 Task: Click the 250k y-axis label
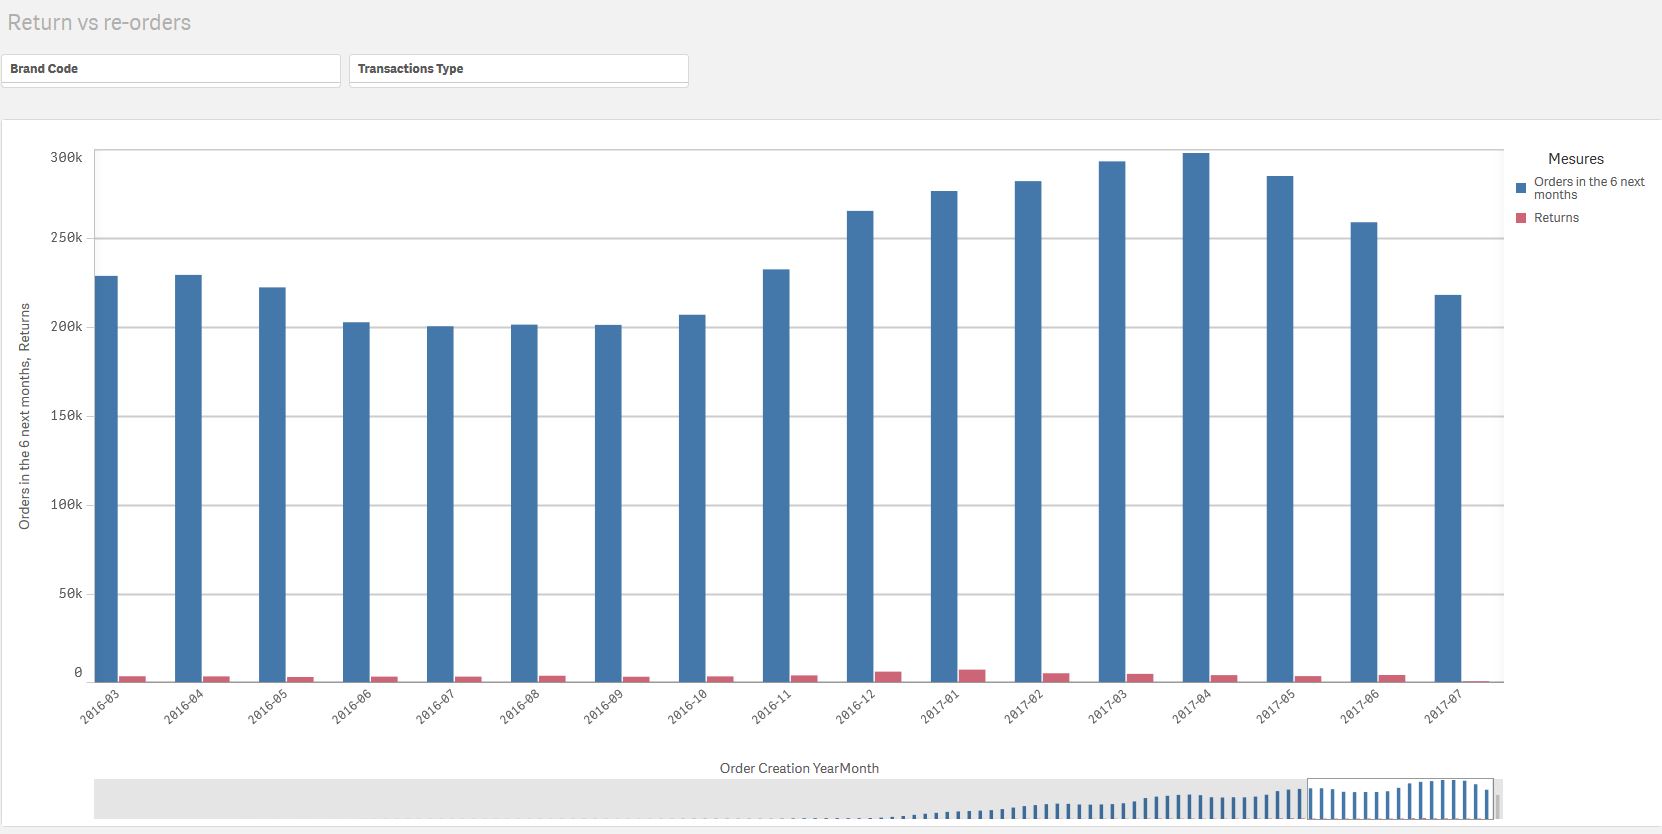(67, 238)
